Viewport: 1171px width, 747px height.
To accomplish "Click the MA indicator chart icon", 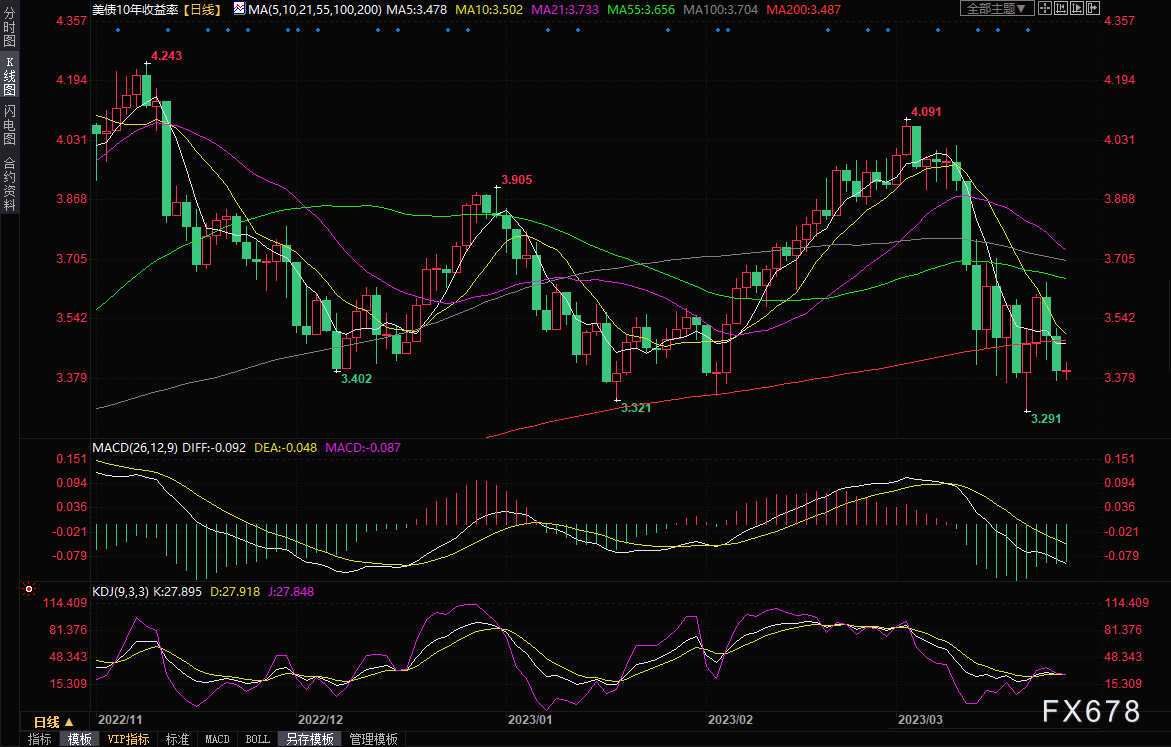I will [x=239, y=8].
